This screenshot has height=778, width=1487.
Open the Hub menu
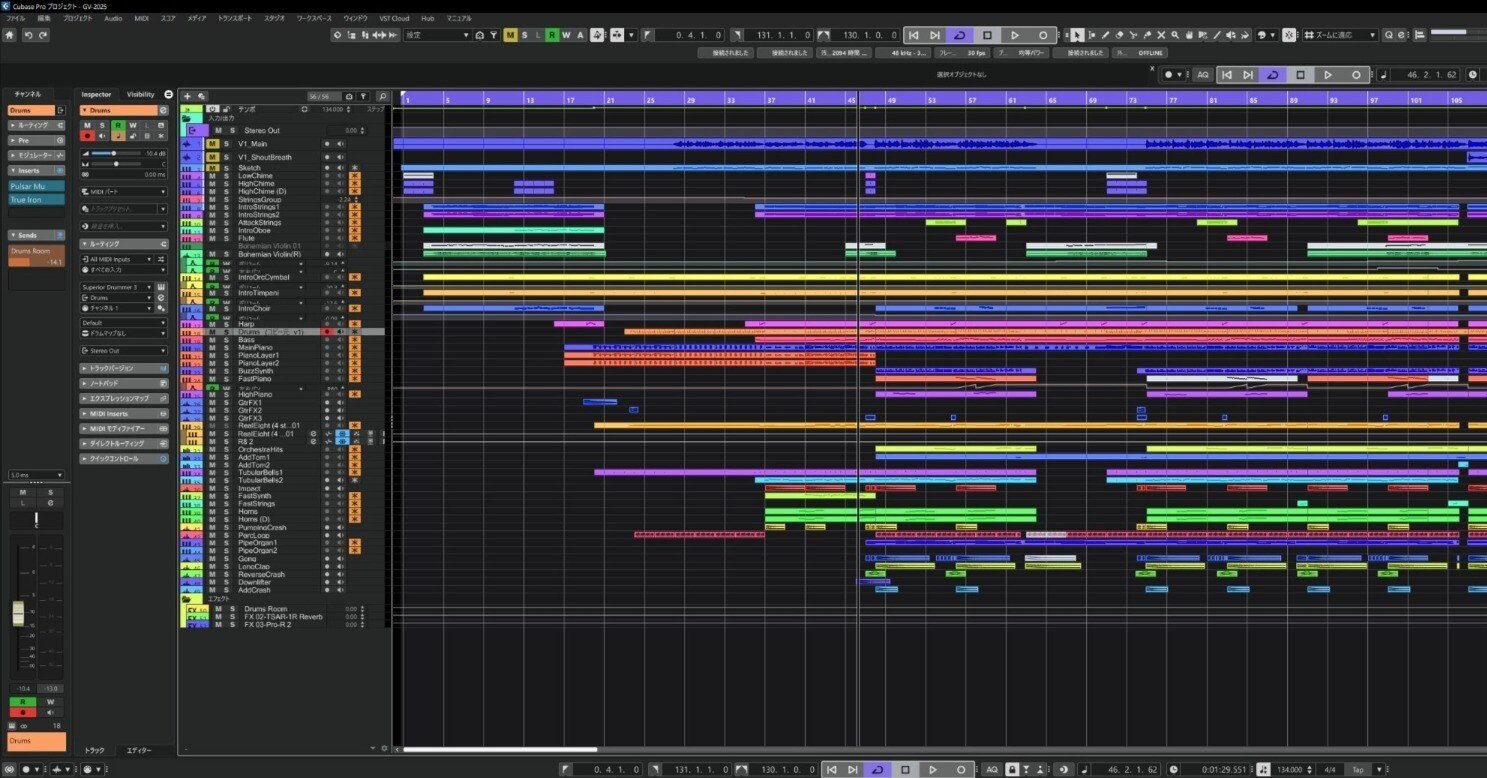point(428,18)
